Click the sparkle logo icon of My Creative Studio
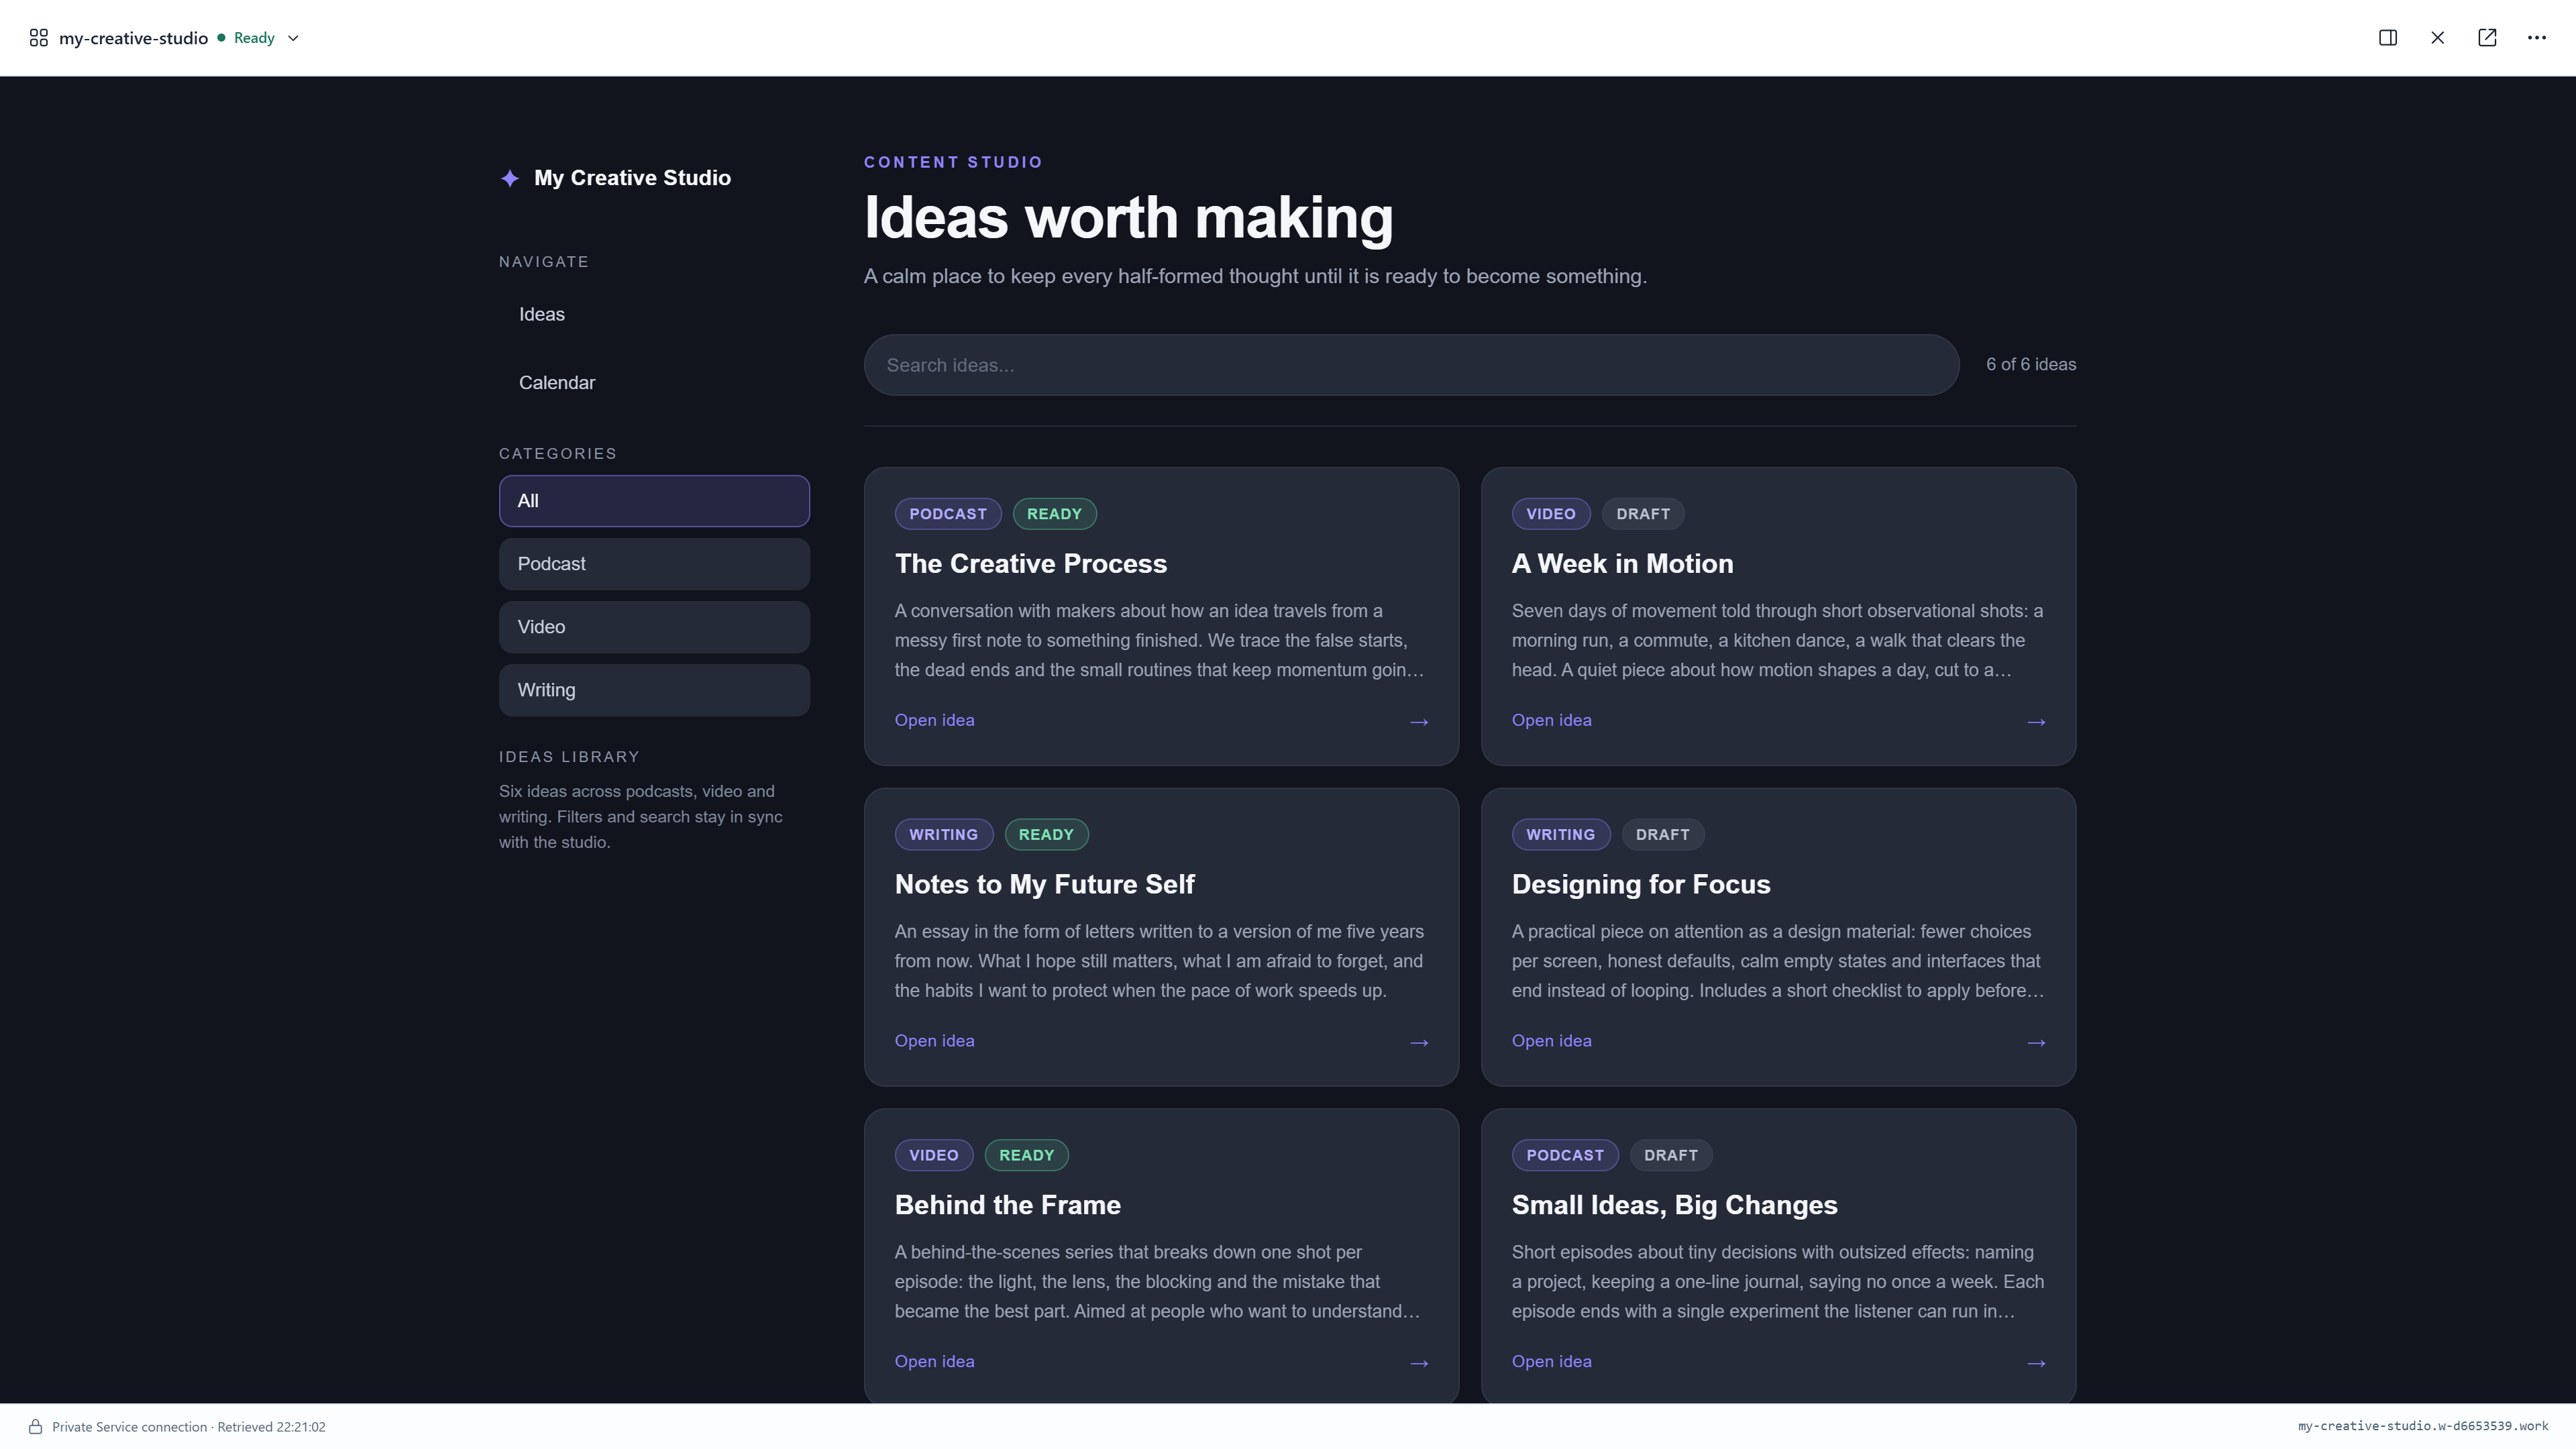The image size is (2576, 1449). point(510,178)
